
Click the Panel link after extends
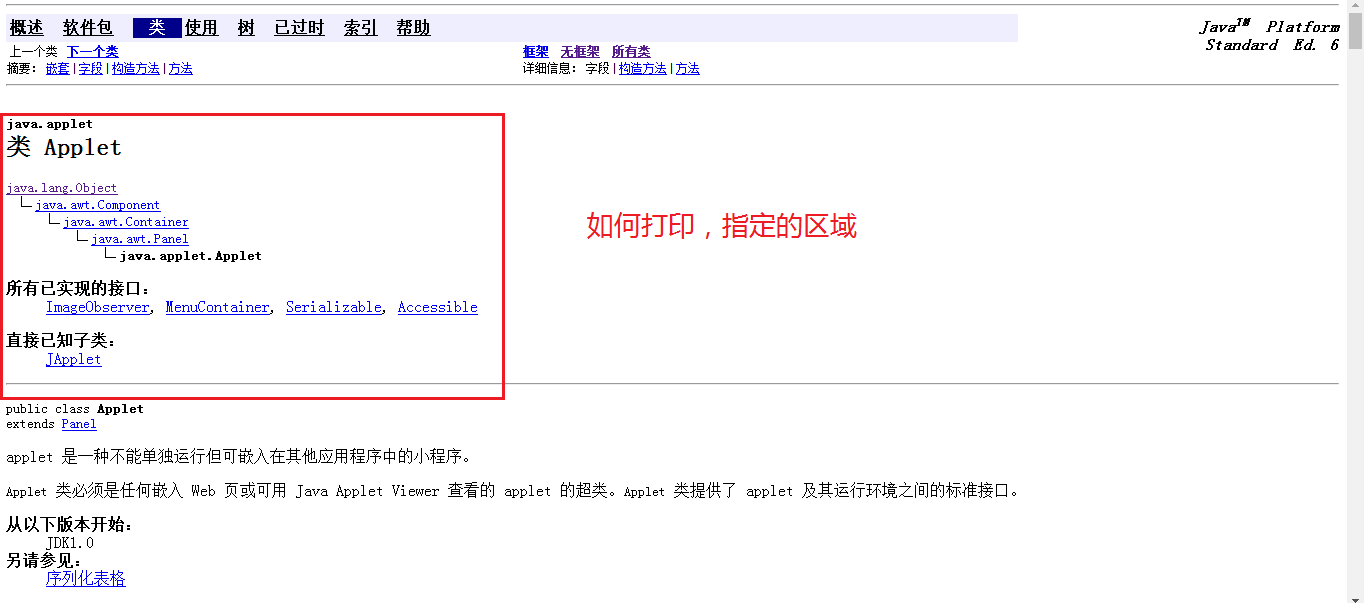point(79,424)
